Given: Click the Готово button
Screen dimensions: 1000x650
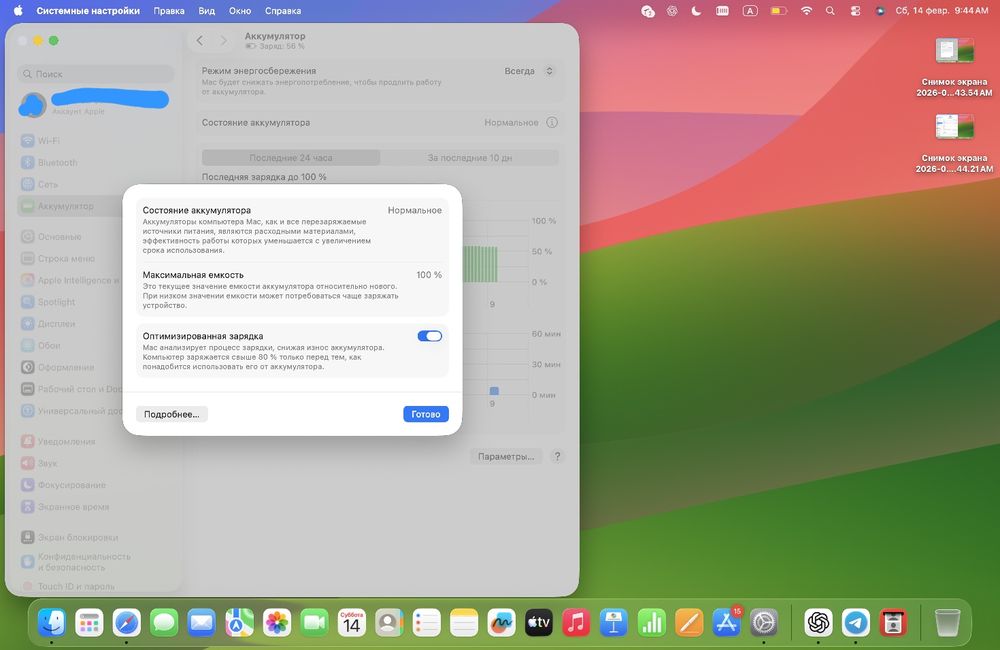Looking at the screenshot, I should point(425,414).
